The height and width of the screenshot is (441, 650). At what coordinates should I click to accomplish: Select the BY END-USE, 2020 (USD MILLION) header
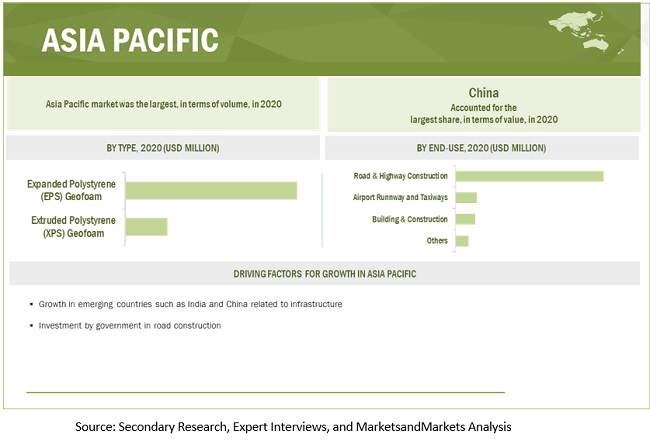pyautogui.click(x=483, y=148)
